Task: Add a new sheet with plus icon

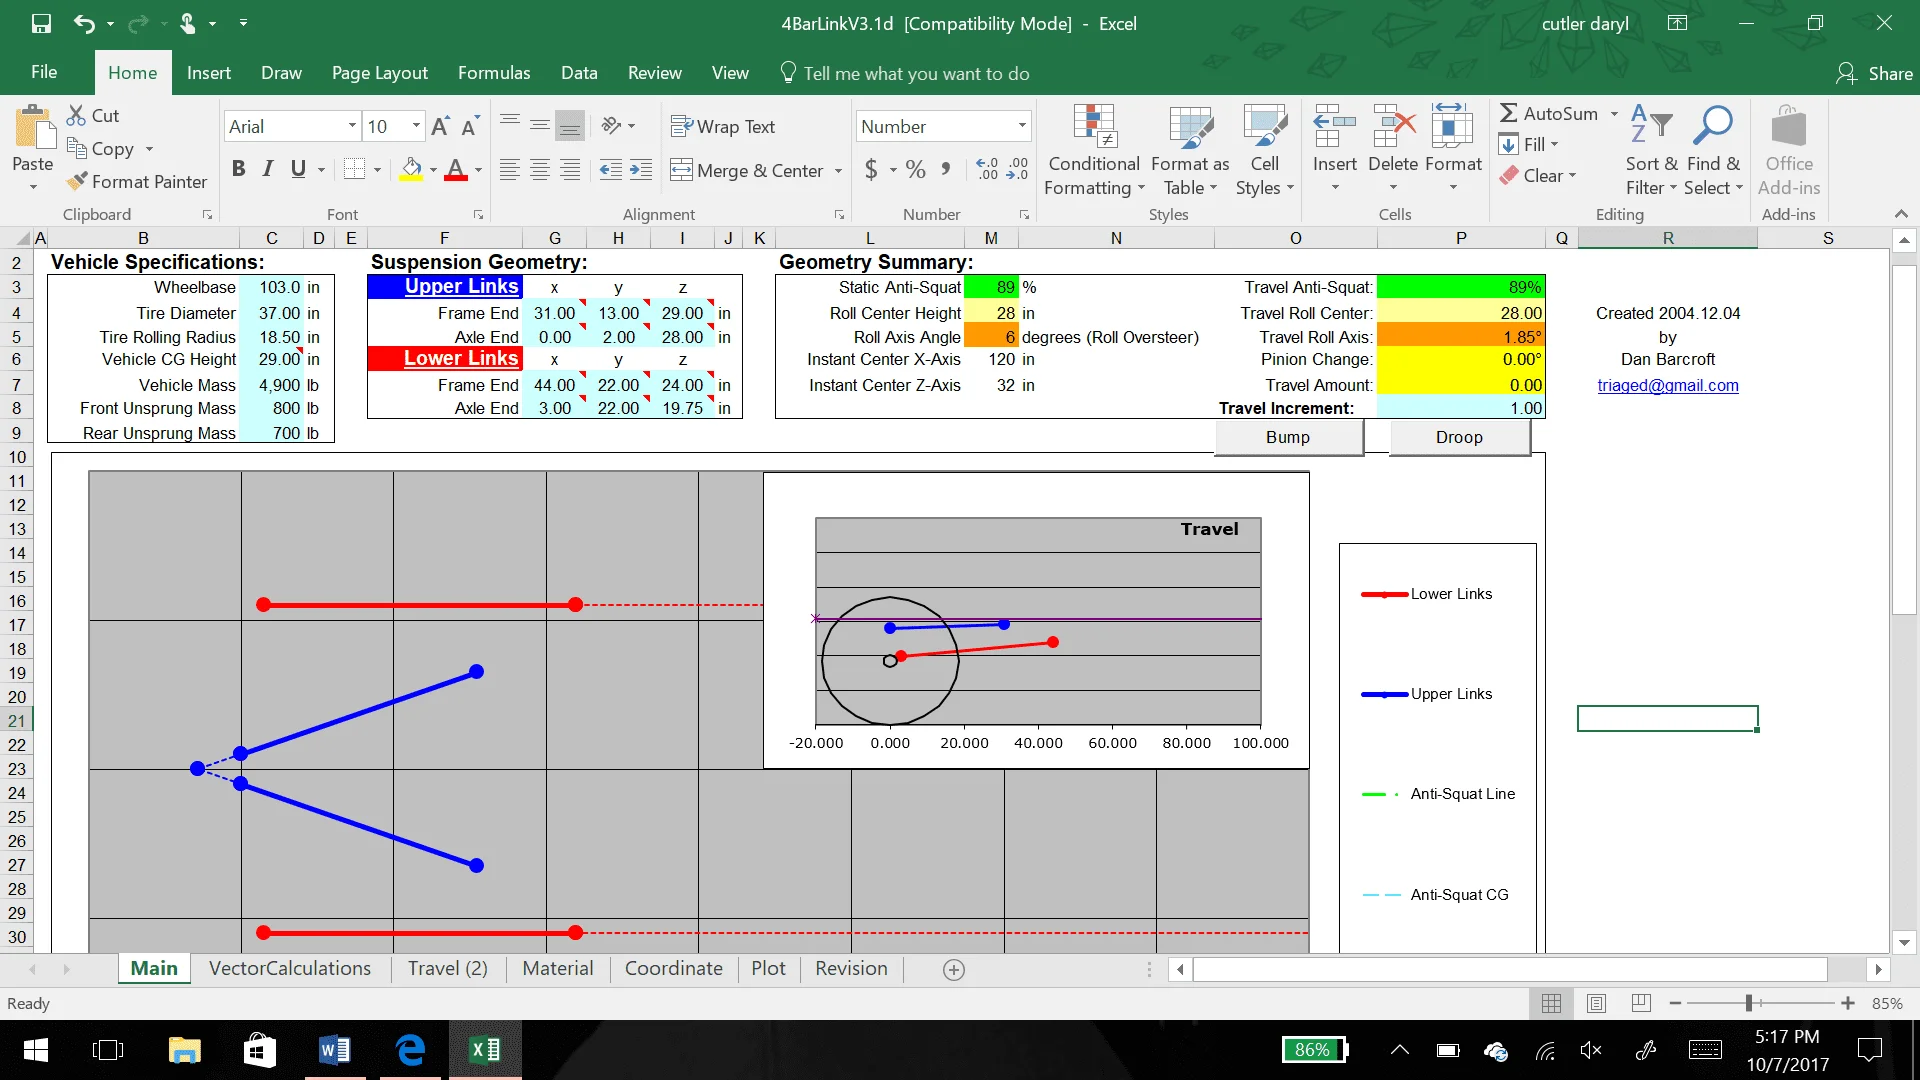Action: pyautogui.click(x=954, y=969)
